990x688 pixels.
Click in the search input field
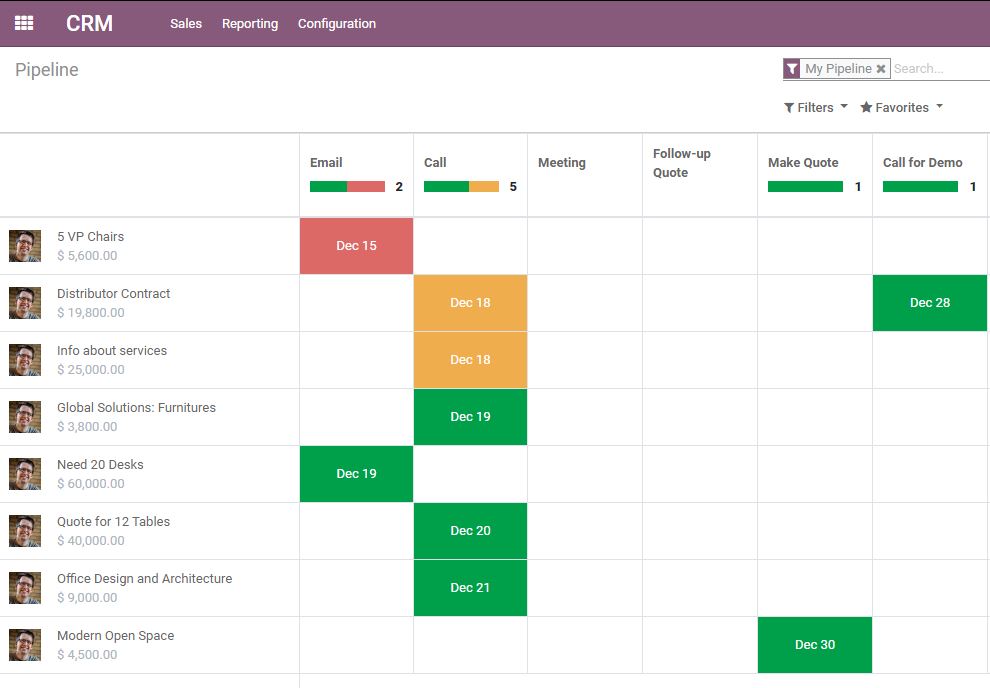pos(938,69)
